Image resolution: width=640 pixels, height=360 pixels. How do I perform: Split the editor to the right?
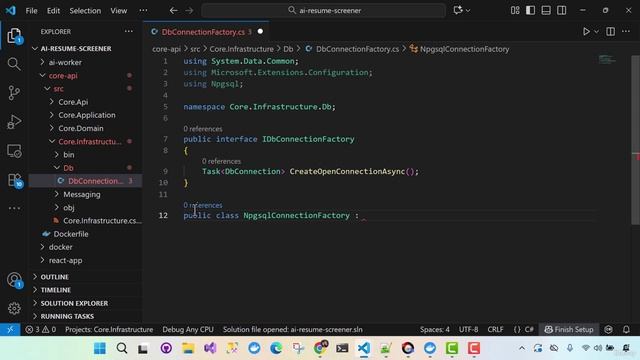tap(610, 31)
